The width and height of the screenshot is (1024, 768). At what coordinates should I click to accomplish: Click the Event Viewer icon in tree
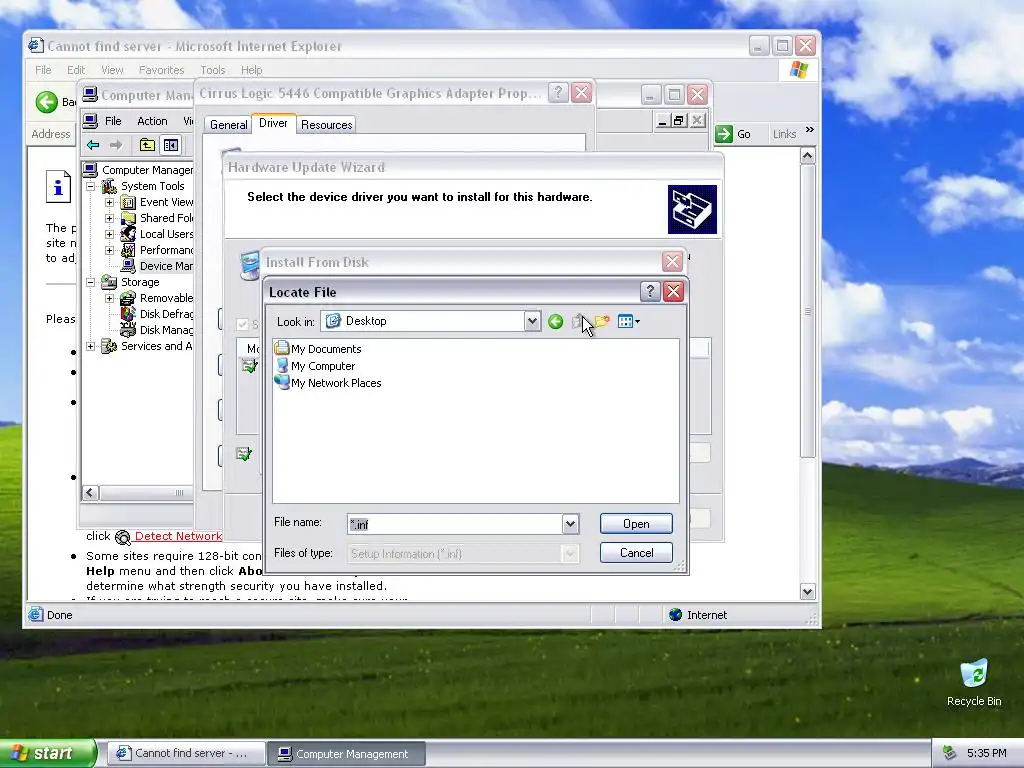pos(129,202)
